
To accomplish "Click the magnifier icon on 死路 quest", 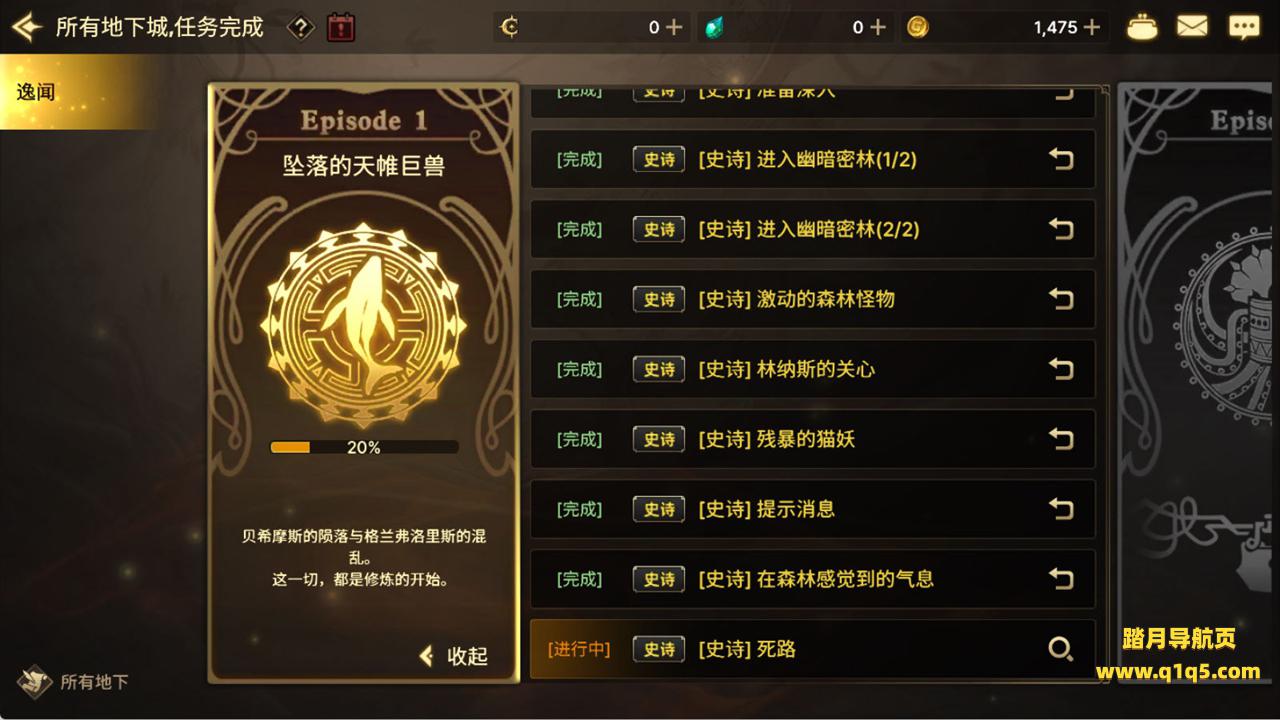I will 1060,649.
